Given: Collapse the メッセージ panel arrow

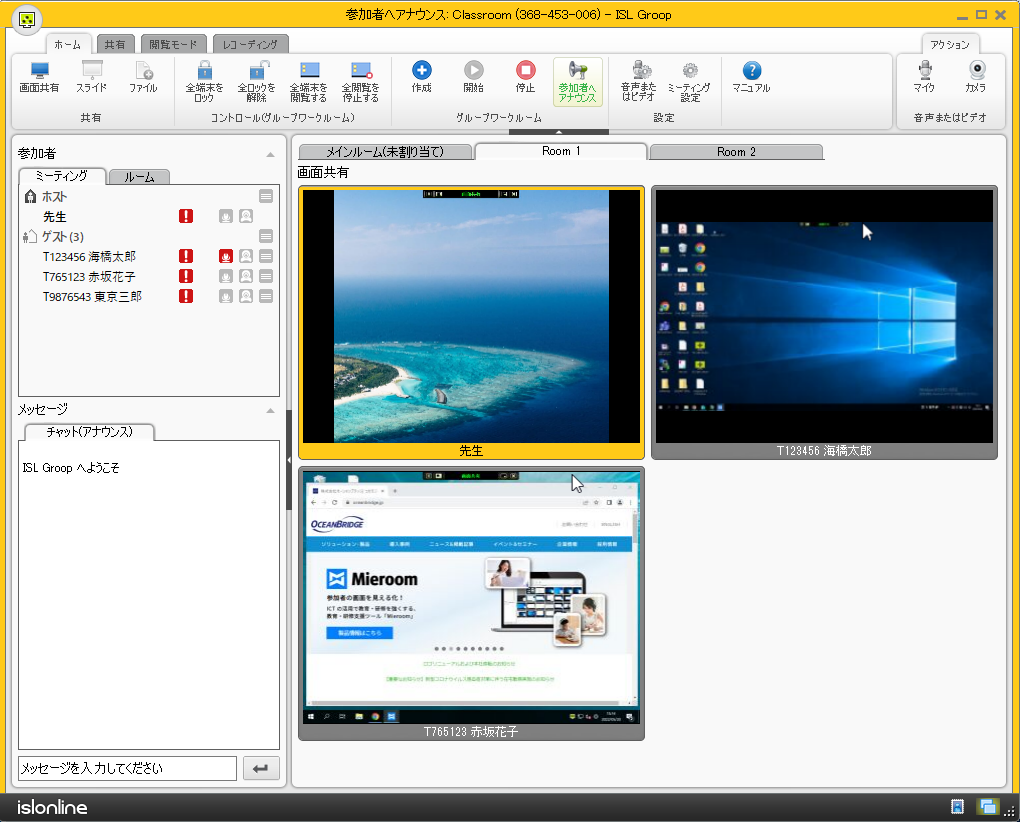Looking at the screenshot, I should coord(270,410).
